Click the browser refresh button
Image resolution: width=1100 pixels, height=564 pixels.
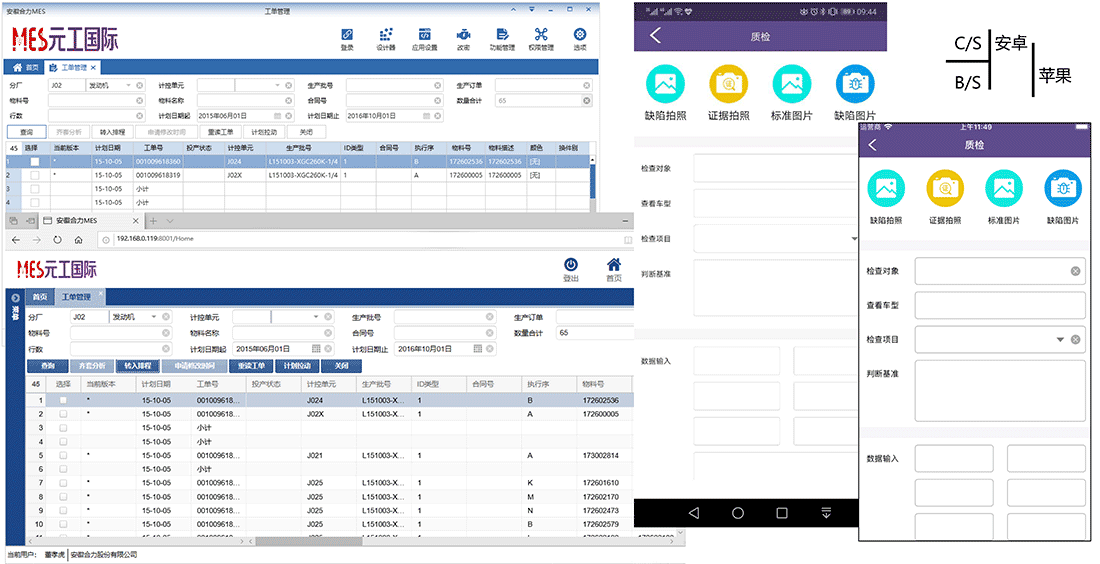[x=57, y=240]
